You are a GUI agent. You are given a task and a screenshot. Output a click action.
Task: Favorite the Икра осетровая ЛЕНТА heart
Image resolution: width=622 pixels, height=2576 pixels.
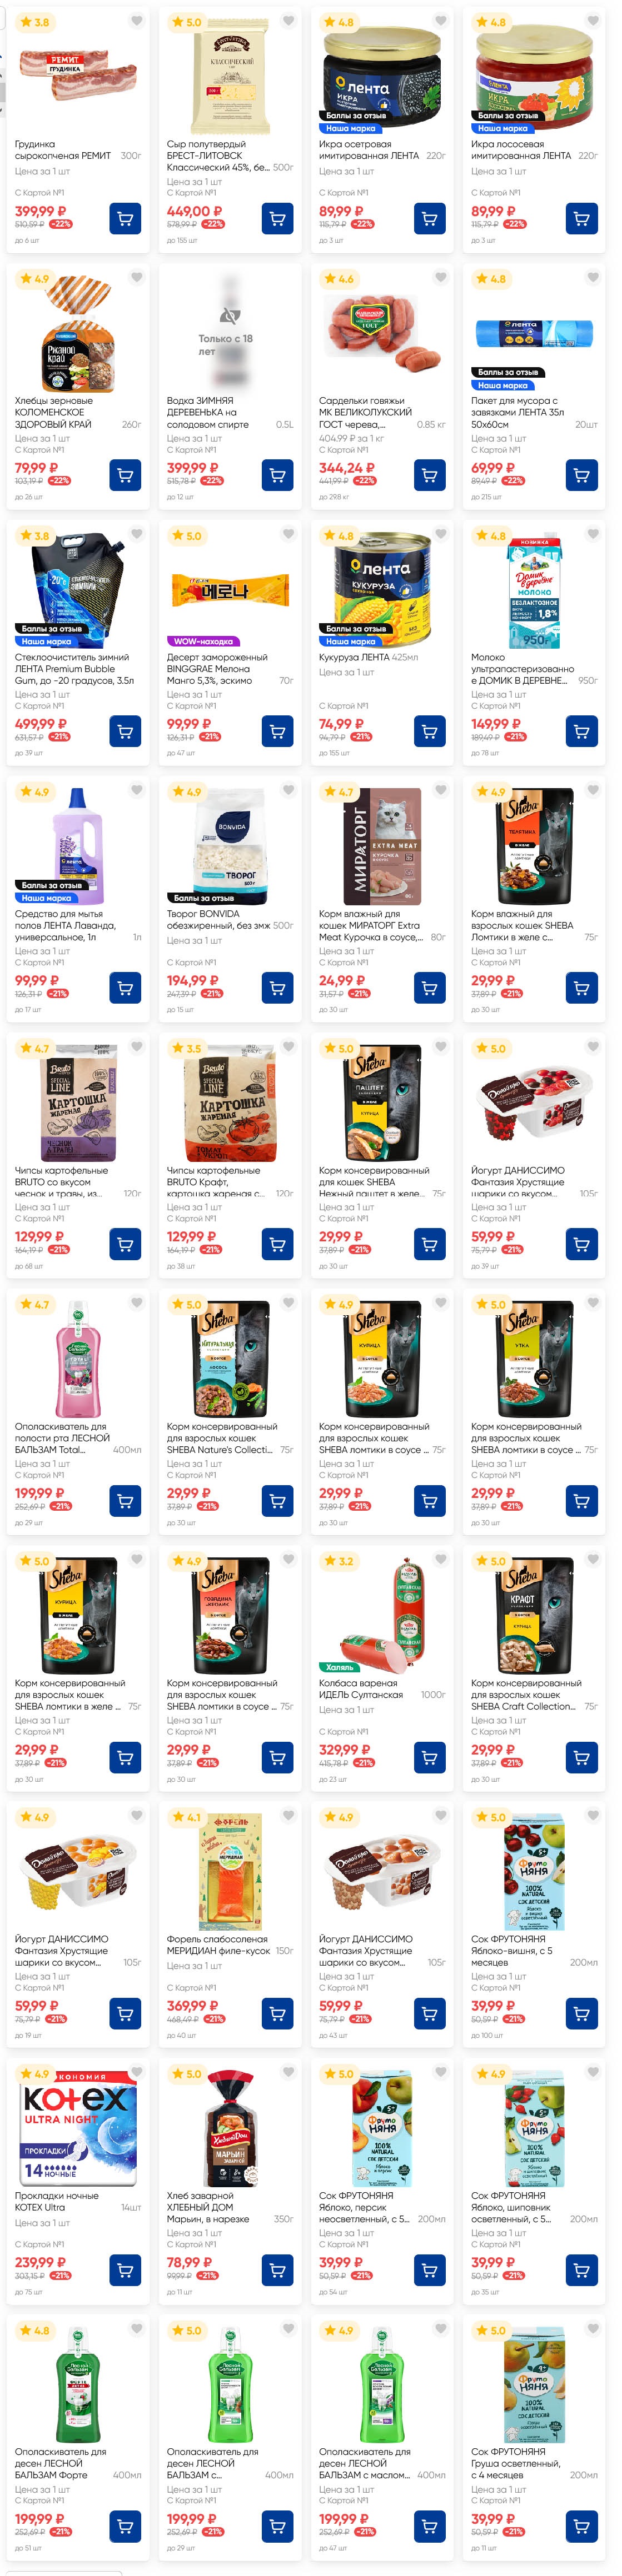click(x=440, y=21)
